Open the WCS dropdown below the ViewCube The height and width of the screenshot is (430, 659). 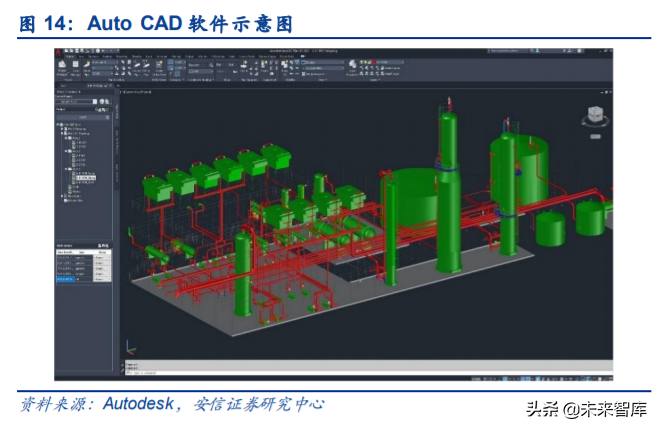[x=595, y=137]
